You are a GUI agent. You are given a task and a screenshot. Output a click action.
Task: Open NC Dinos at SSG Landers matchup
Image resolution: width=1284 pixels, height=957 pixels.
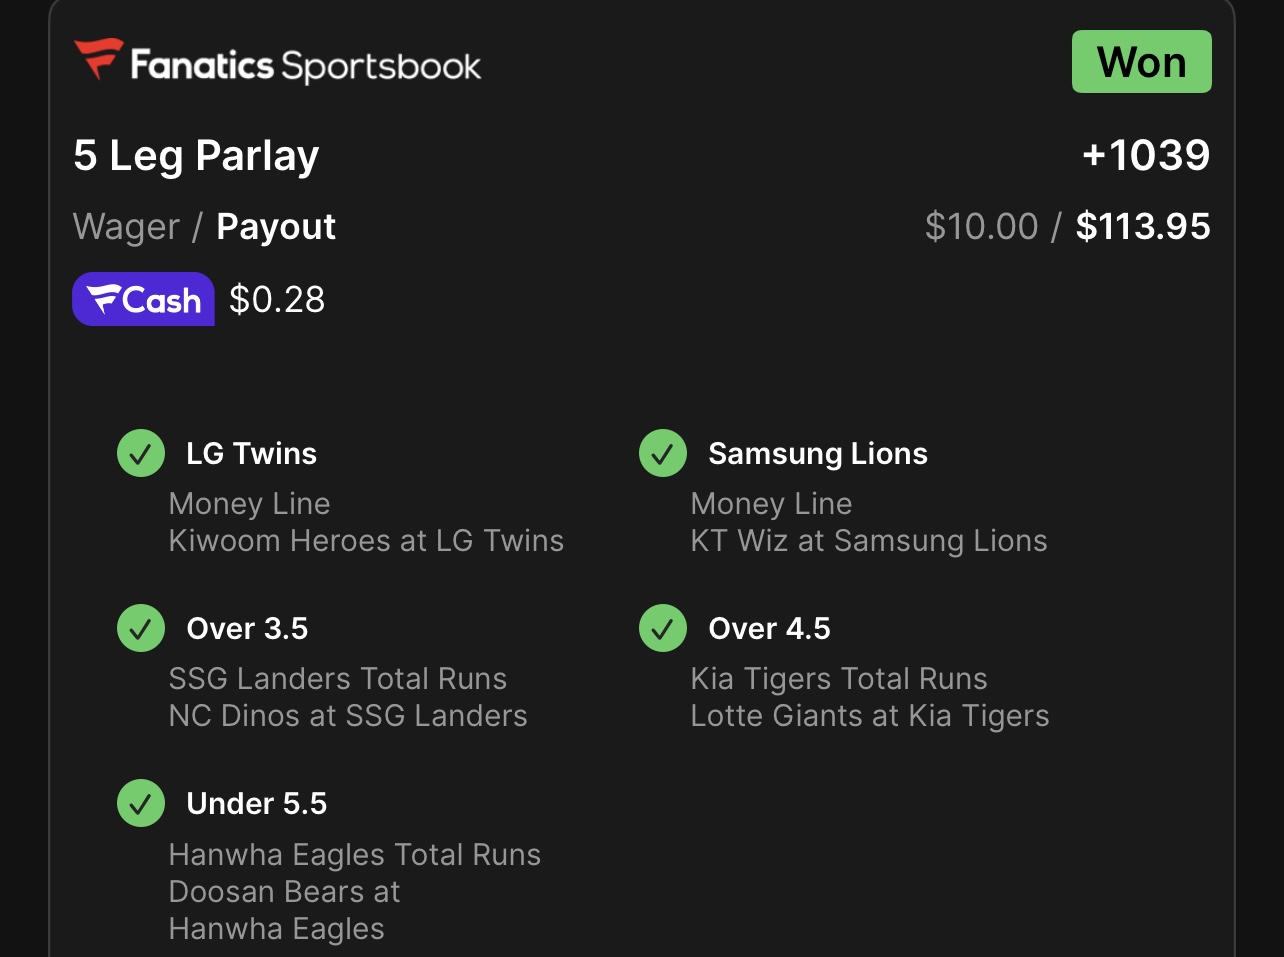tap(347, 716)
